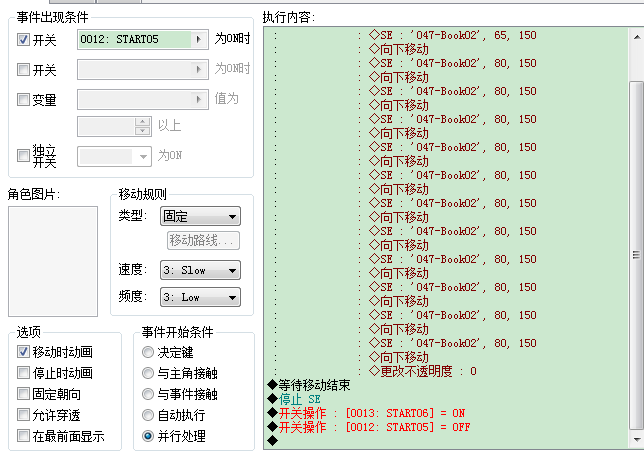Enable the 停止时动画 option
The height and width of the screenshot is (453, 644).
(23, 373)
